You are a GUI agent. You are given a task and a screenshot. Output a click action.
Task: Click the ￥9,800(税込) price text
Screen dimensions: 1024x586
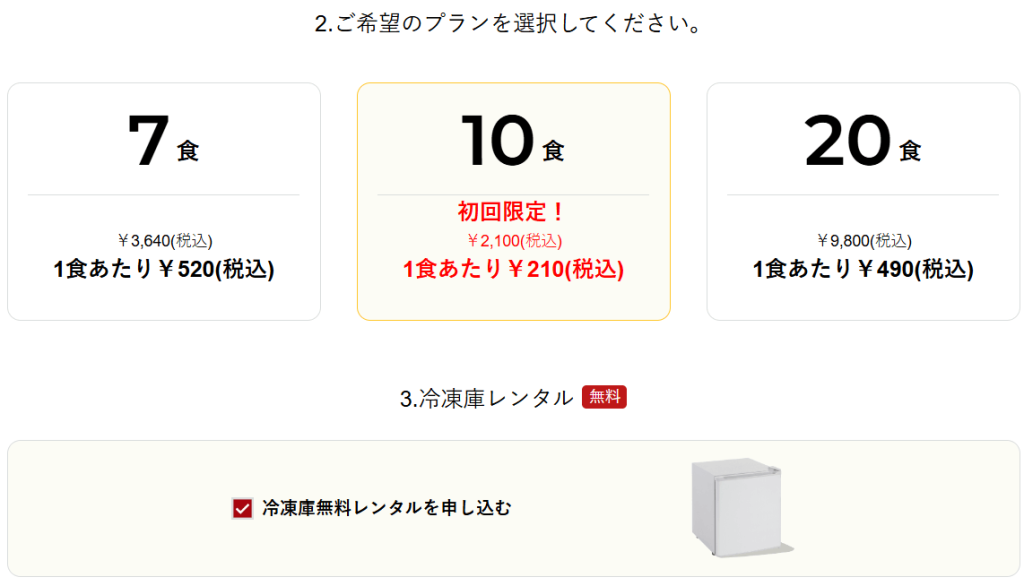862,240
